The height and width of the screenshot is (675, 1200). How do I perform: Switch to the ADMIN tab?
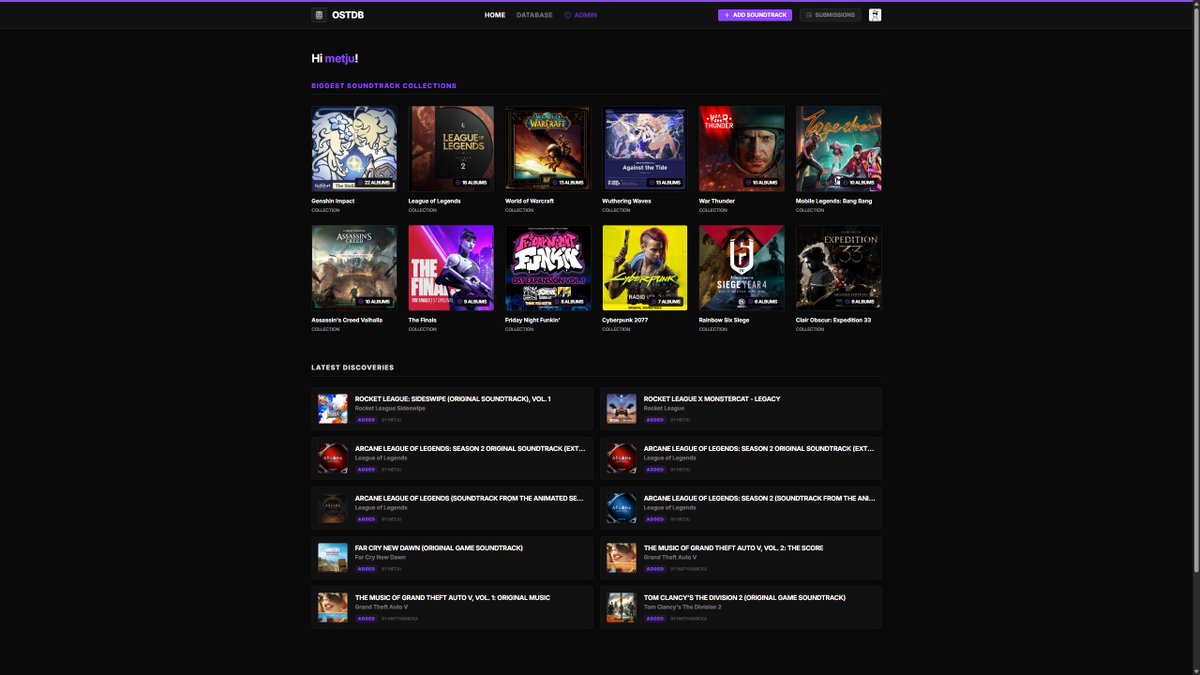[x=581, y=15]
